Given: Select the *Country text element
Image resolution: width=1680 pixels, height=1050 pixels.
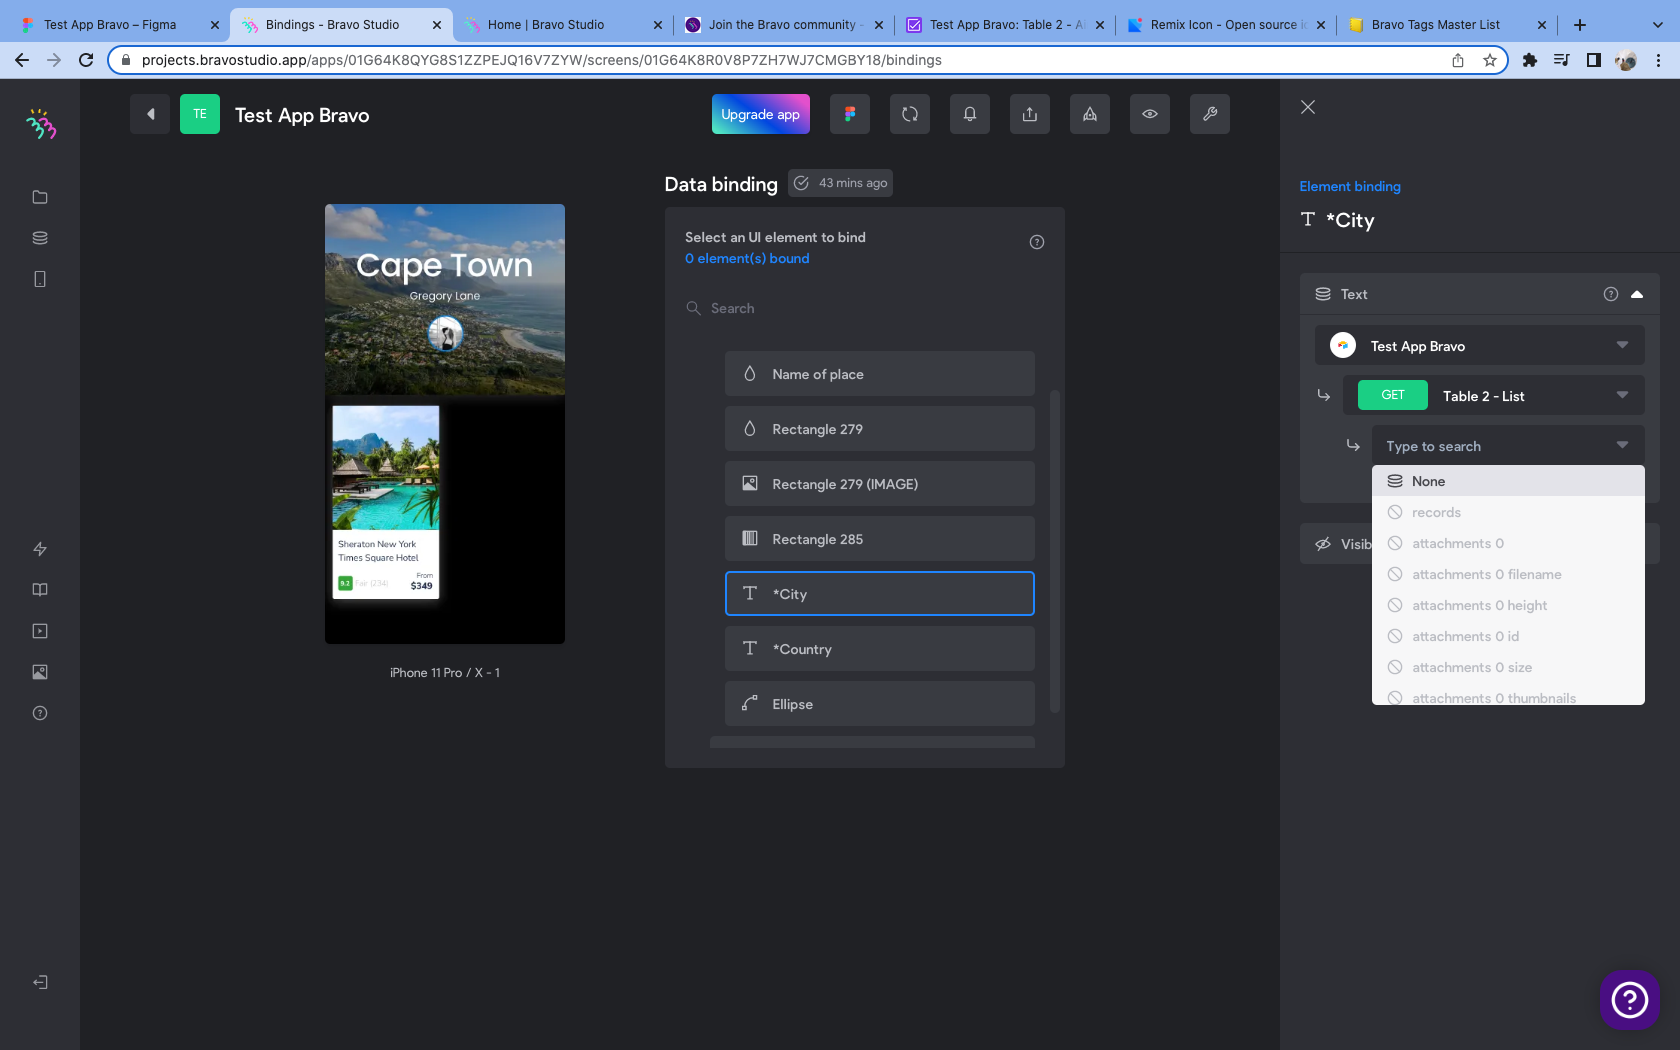Looking at the screenshot, I should click(880, 649).
